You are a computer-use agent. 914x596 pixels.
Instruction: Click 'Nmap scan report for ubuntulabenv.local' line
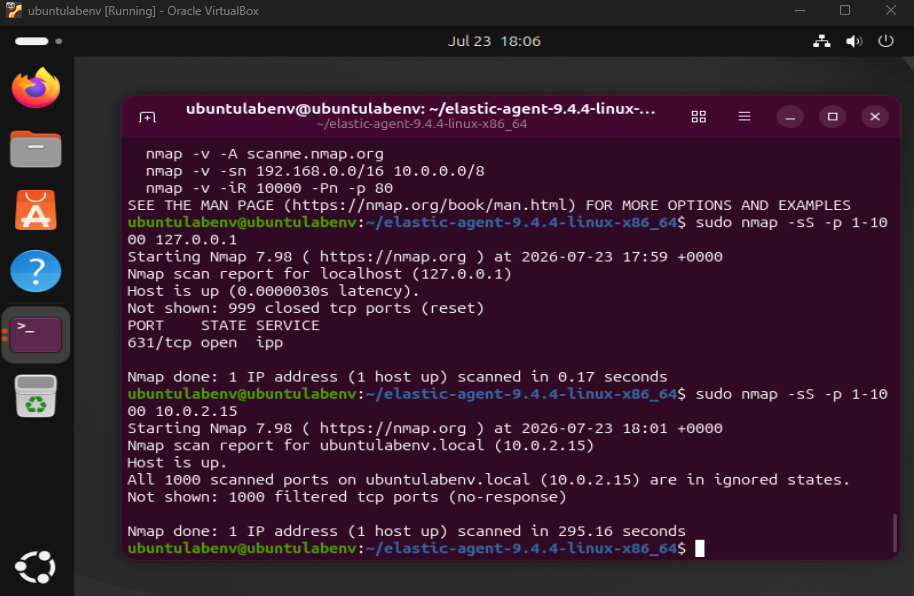click(361, 446)
